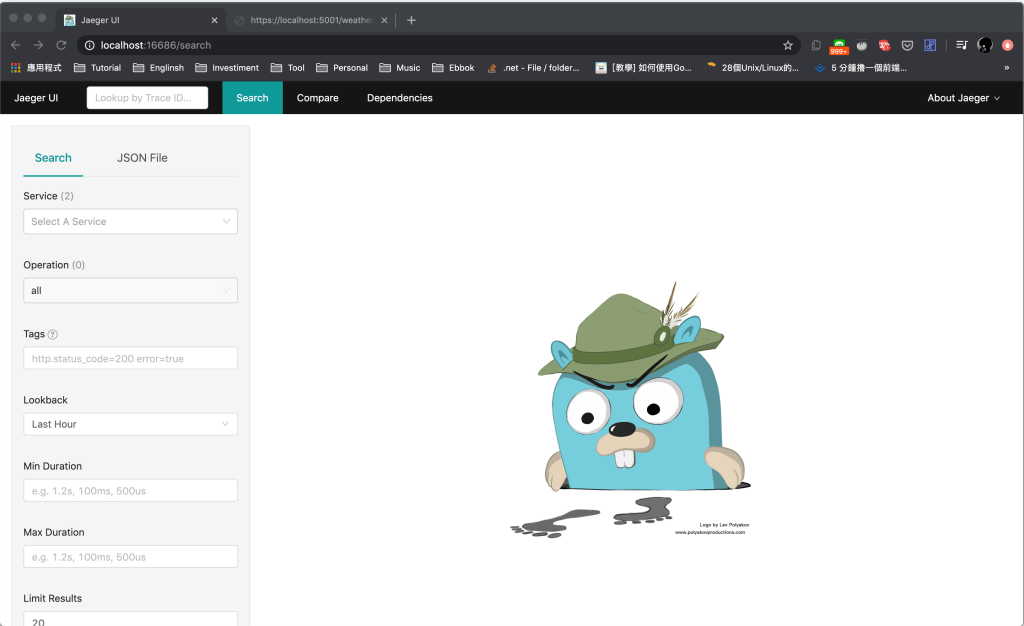Open the Music bookmark folder

point(400,68)
